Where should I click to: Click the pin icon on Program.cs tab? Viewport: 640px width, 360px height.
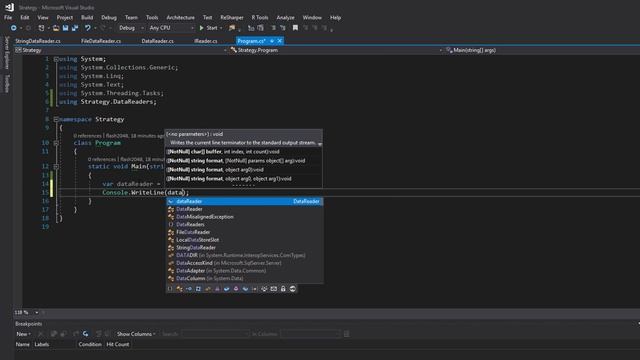click(x=272, y=41)
